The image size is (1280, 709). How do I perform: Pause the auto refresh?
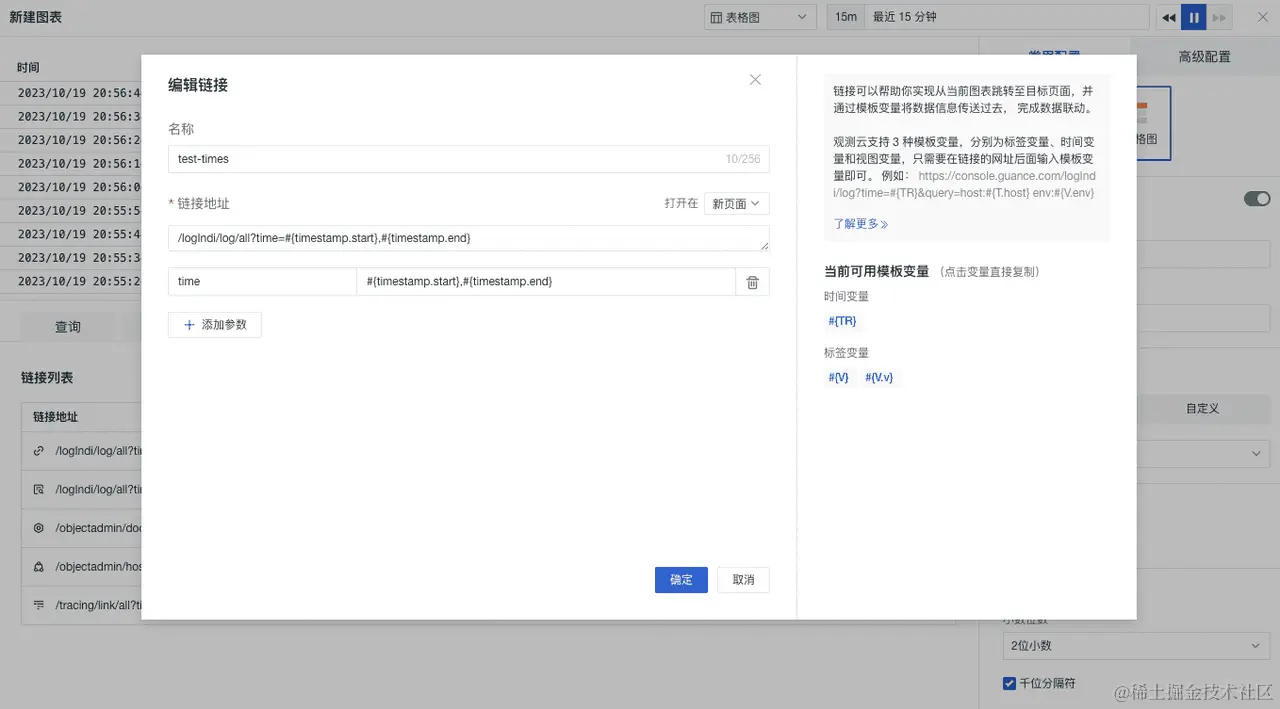(1194, 17)
